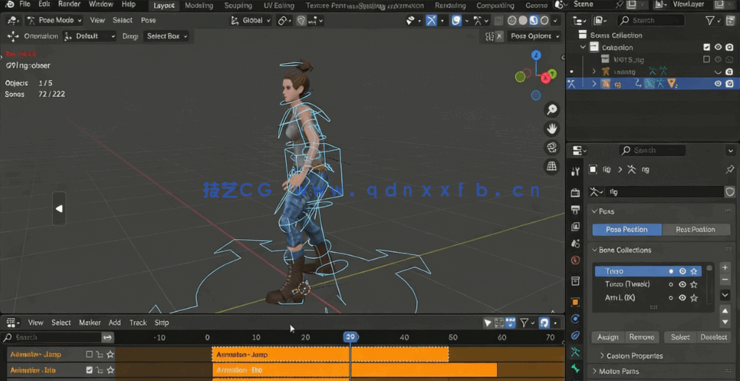This screenshot has height=381, width=740.
Task: Open the Pose Mode dropdown
Action: point(54,20)
